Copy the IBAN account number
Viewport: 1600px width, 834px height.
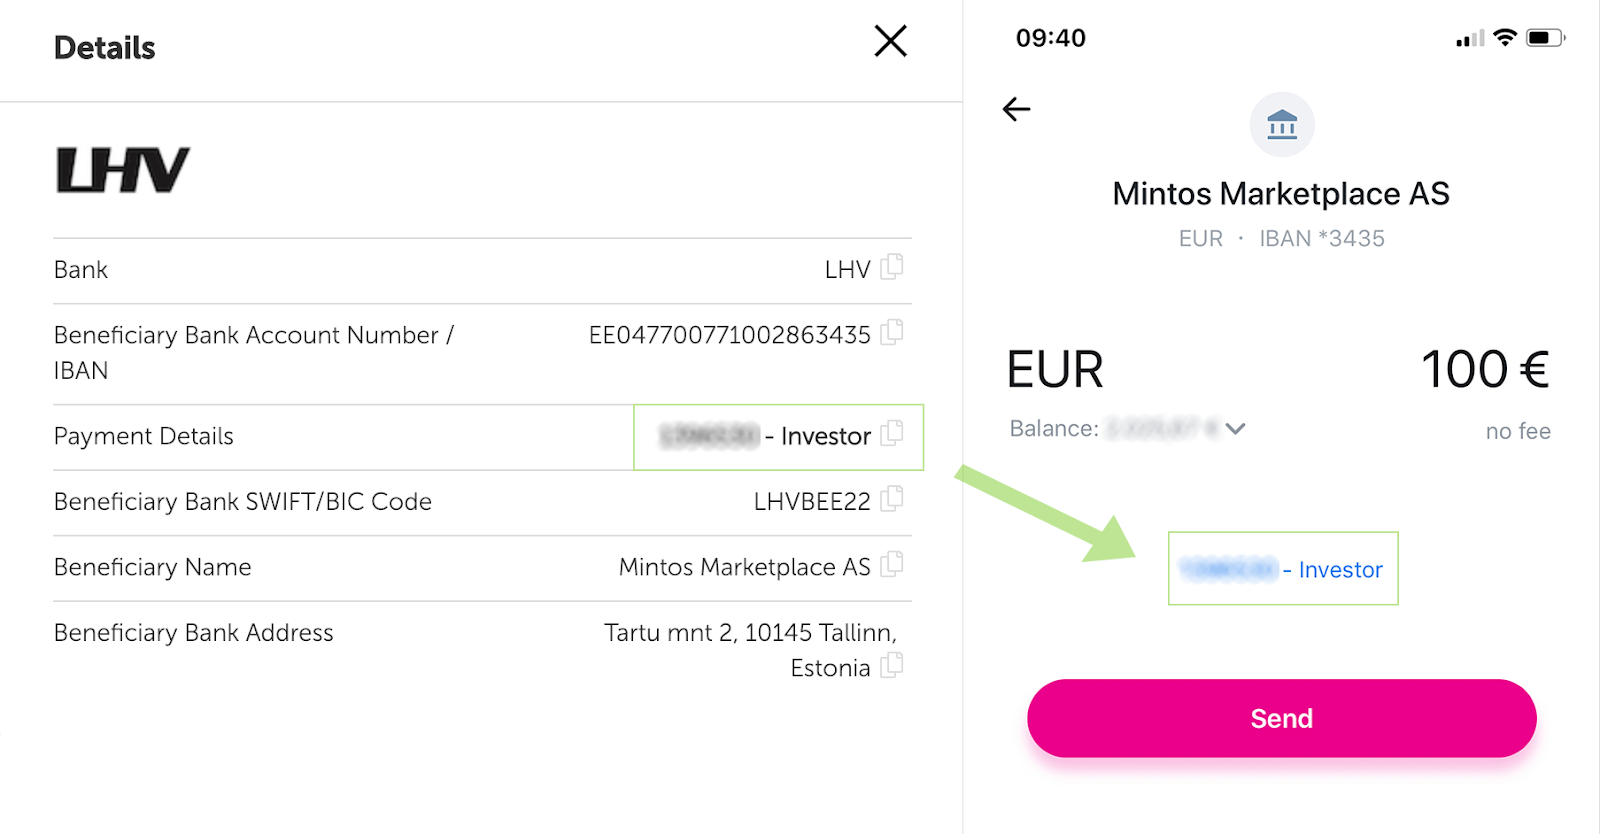tap(892, 332)
